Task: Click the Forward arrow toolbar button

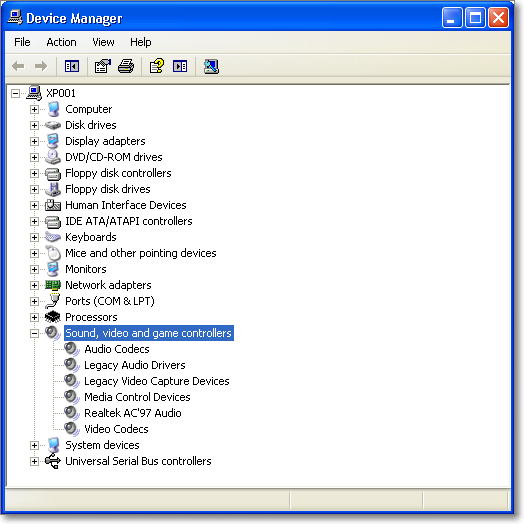Action: [41, 66]
